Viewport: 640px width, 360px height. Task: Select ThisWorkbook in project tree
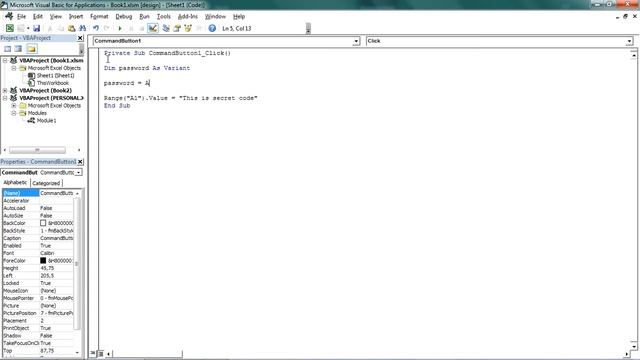pyautogui.click(x=53, y=83)
